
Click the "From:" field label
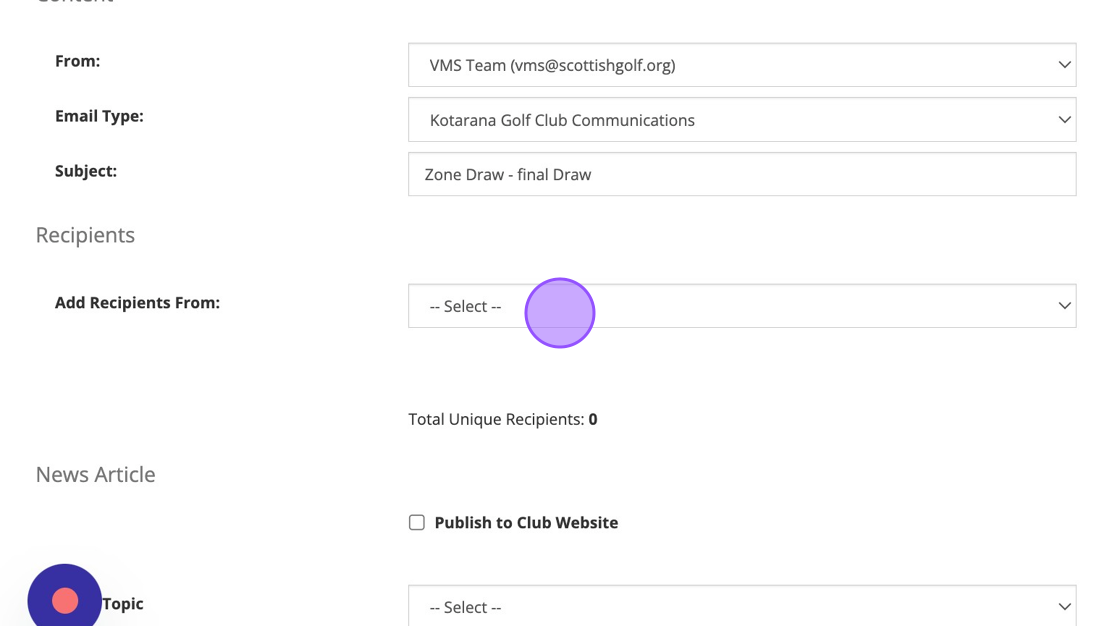pyautogui.click(x=77, y=61)
